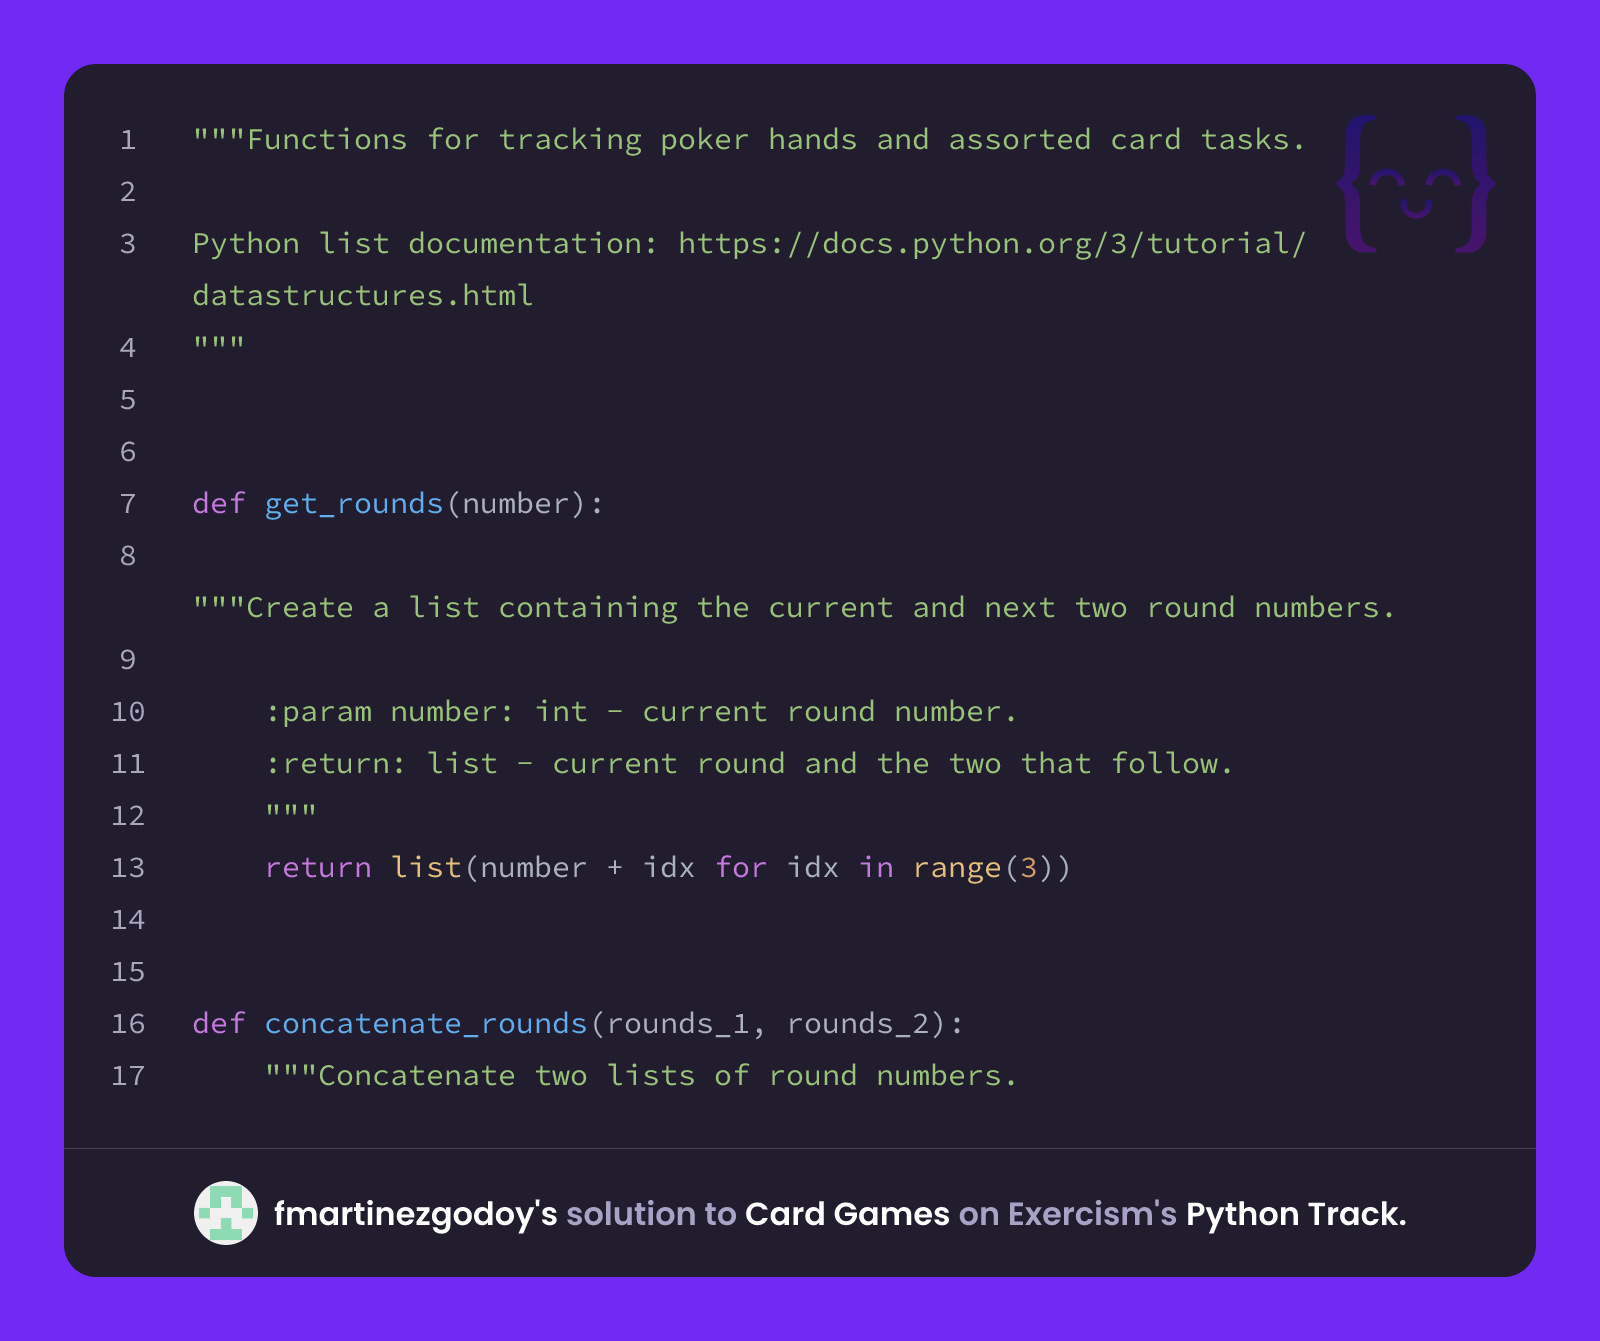Click 'Python Track.' text in footer
Viewport: 1600px width, 1341px height.
click(1296, 1214)
